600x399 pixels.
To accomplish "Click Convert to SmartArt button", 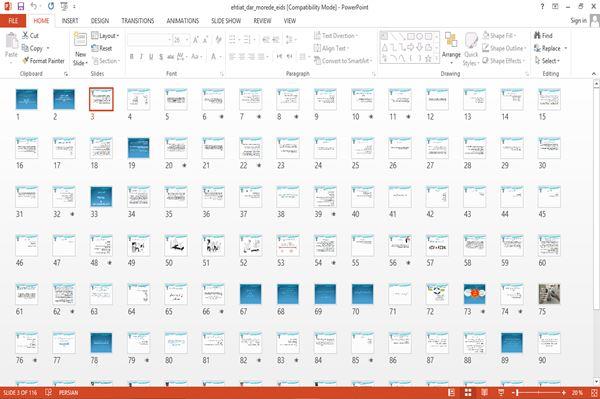I will (343, 61).
